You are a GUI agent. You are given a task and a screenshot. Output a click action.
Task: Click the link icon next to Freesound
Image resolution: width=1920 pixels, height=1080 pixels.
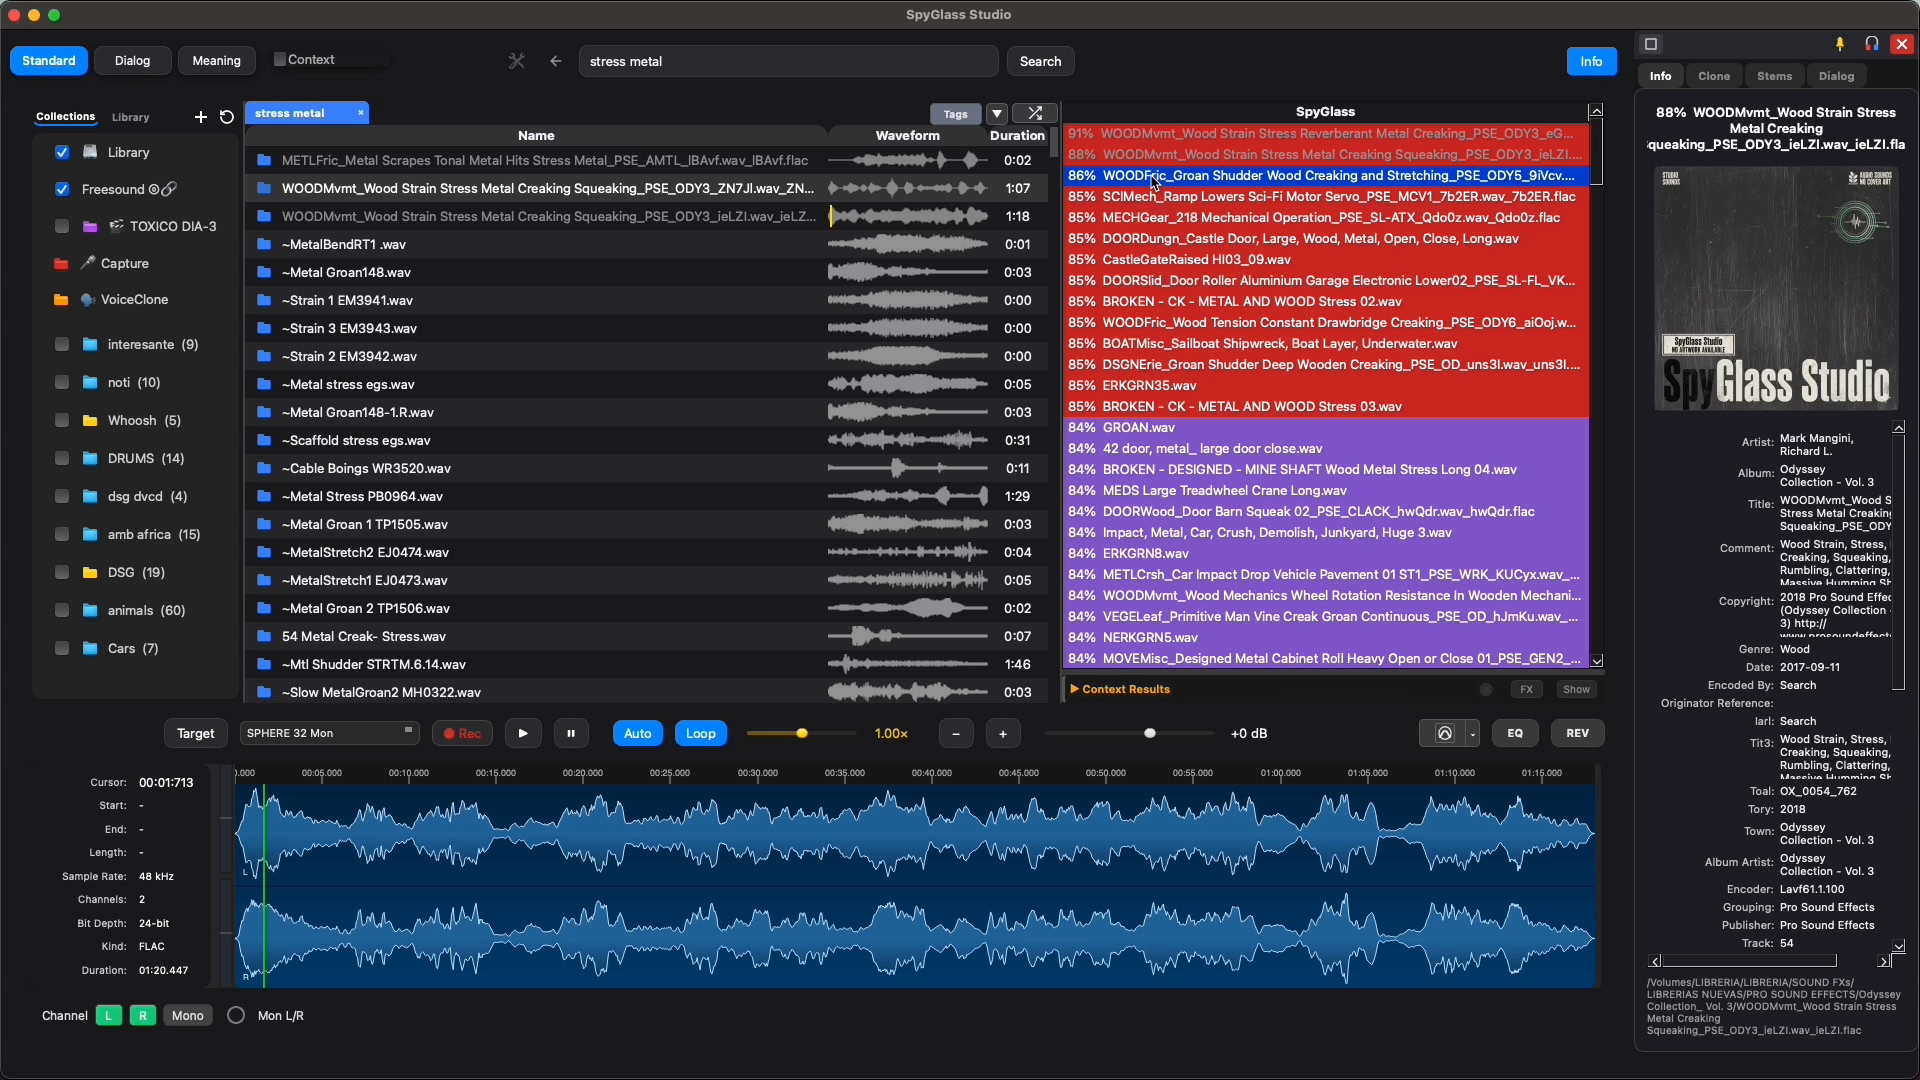pos(170,189)
